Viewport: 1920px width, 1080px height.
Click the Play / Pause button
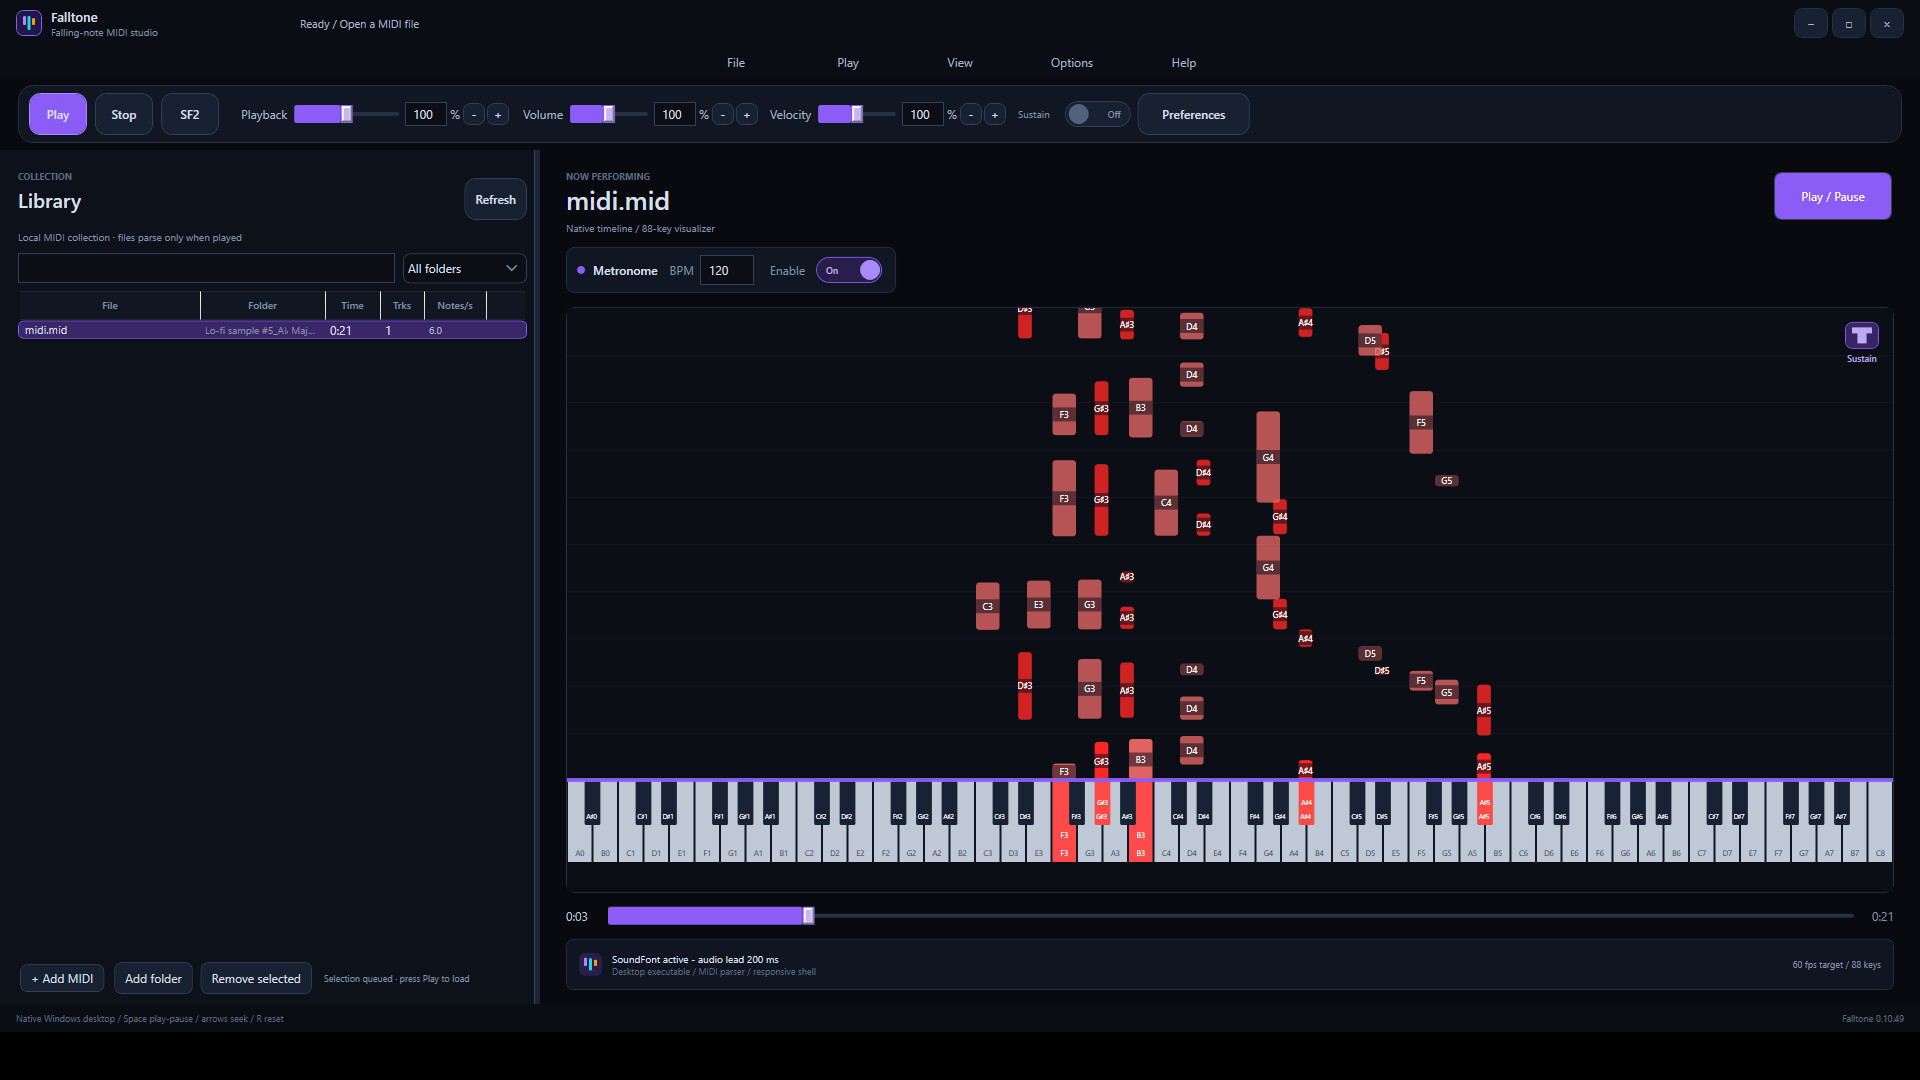1833,196
